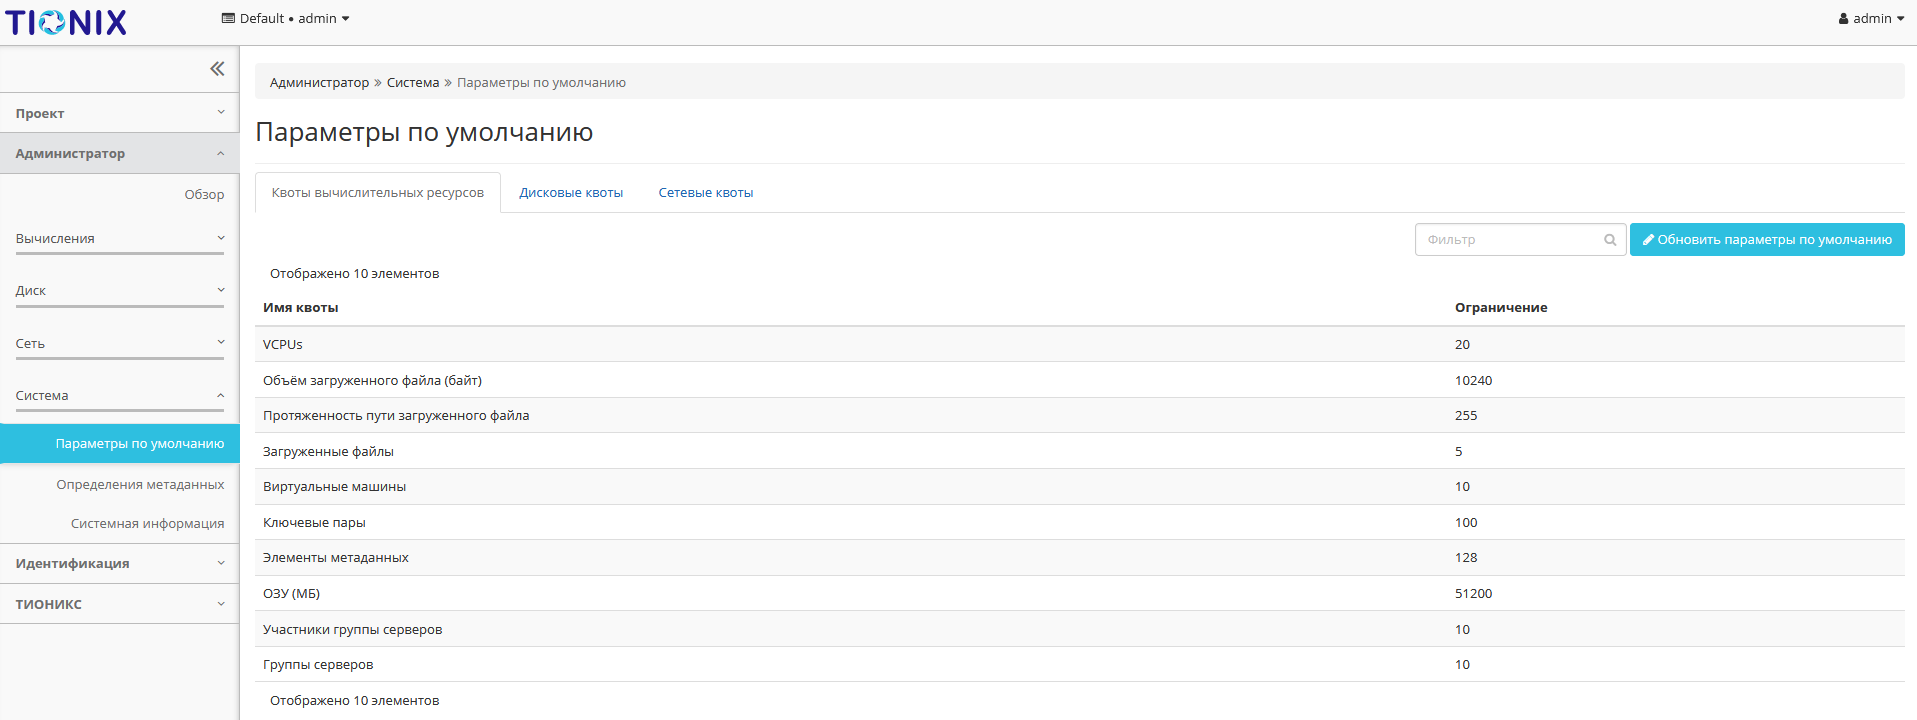The width and height of the screenshot is (1917, 720).
Task: Open the admin user menu
Action: click(1871, 19)
